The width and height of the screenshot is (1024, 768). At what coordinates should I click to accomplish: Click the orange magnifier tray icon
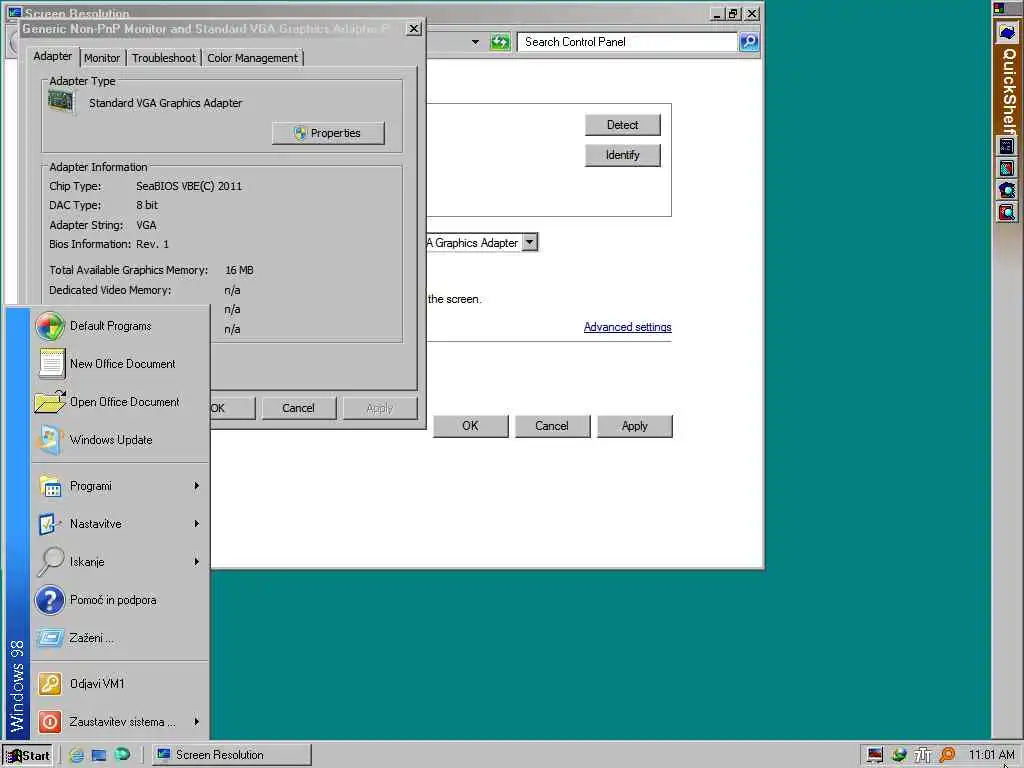tap(946, 755)
